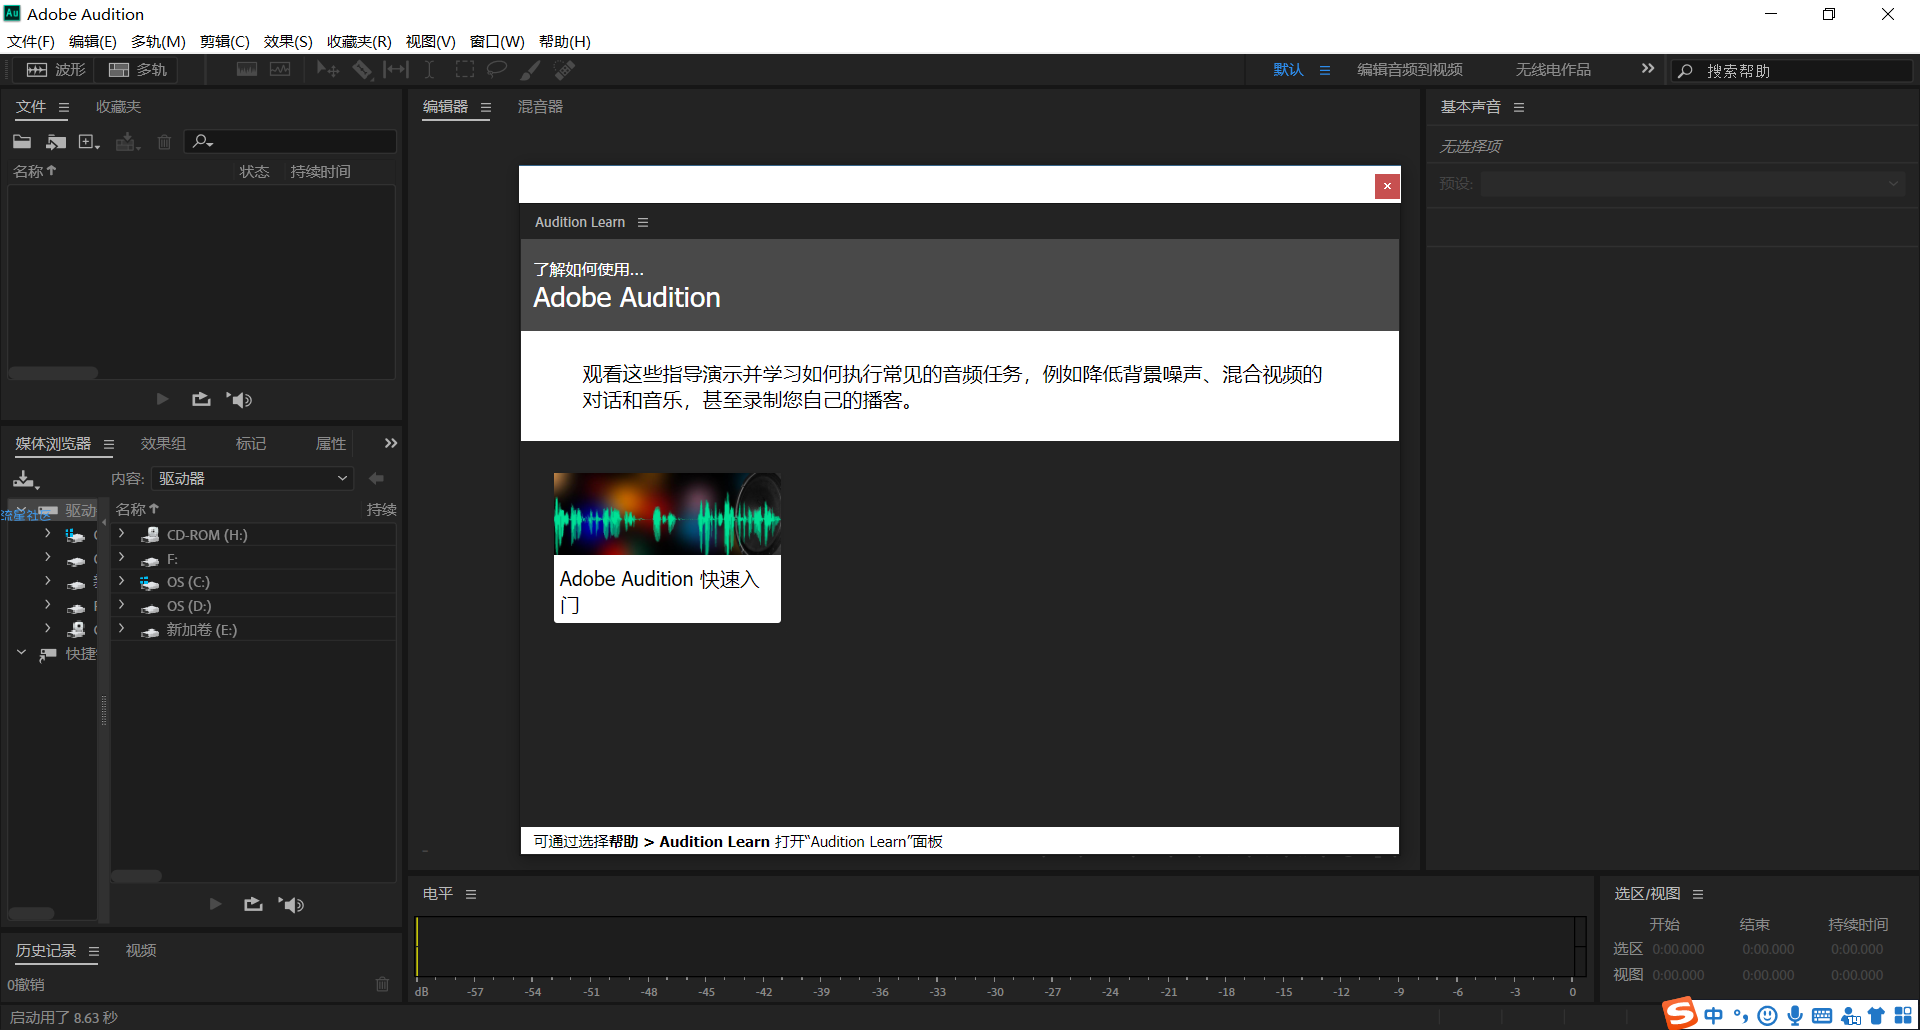The image size is (1920, 1030).
Task: Switch to the 视频 tab
Action: coord(141,951)
